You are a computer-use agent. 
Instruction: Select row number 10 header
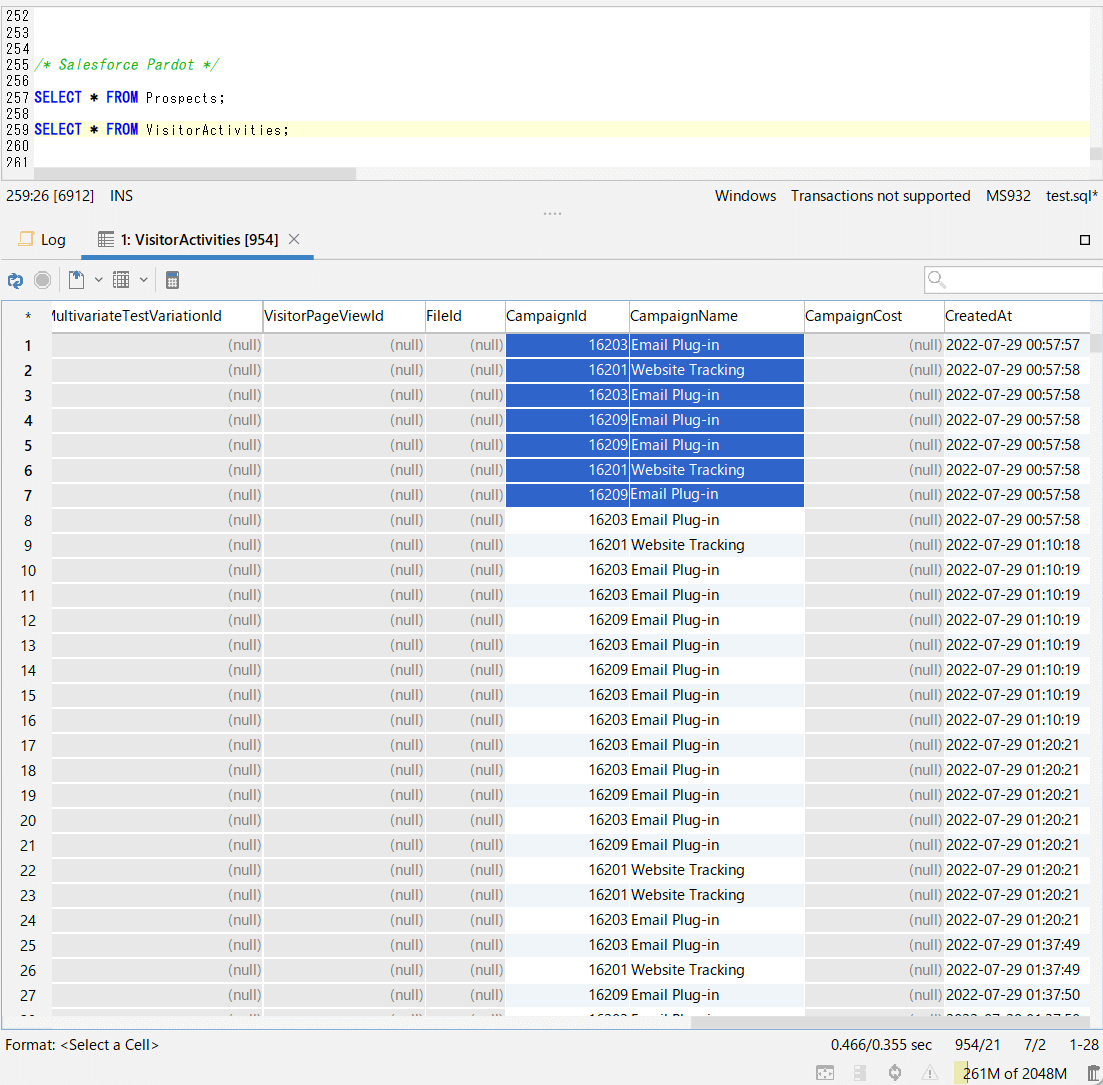[x=27, y=570]
